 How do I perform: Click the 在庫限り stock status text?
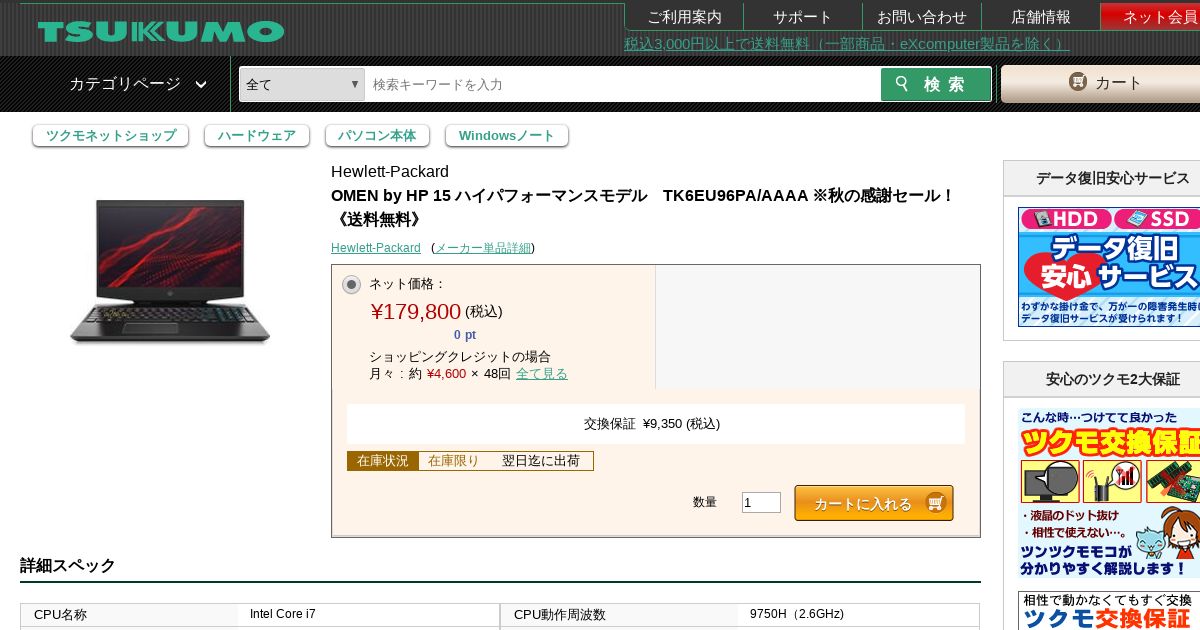point(454,461)
